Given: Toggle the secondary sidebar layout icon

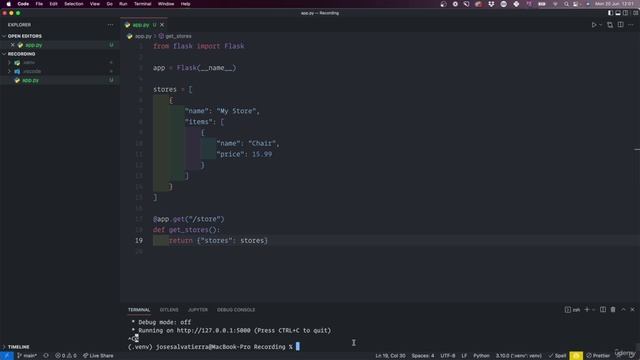Looking at the screenshot, I should 625,13.
